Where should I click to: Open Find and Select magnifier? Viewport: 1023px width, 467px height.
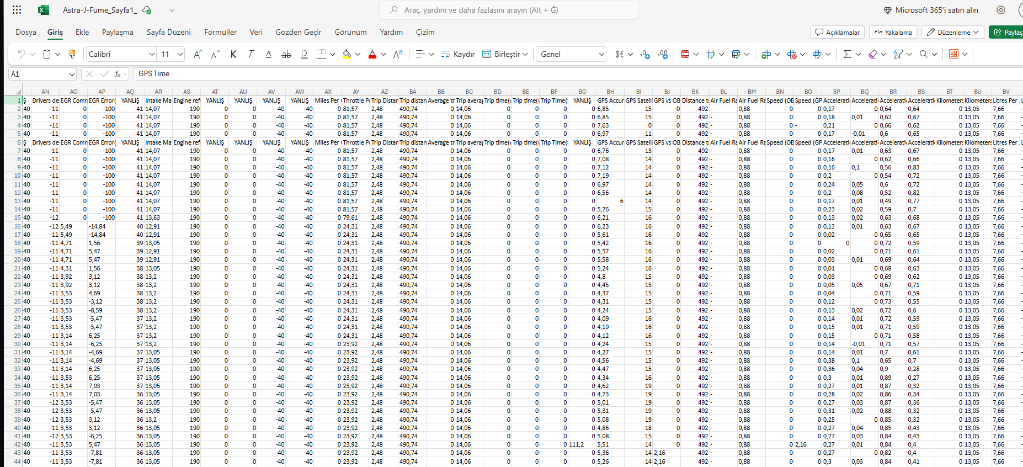tap(923, 54)
